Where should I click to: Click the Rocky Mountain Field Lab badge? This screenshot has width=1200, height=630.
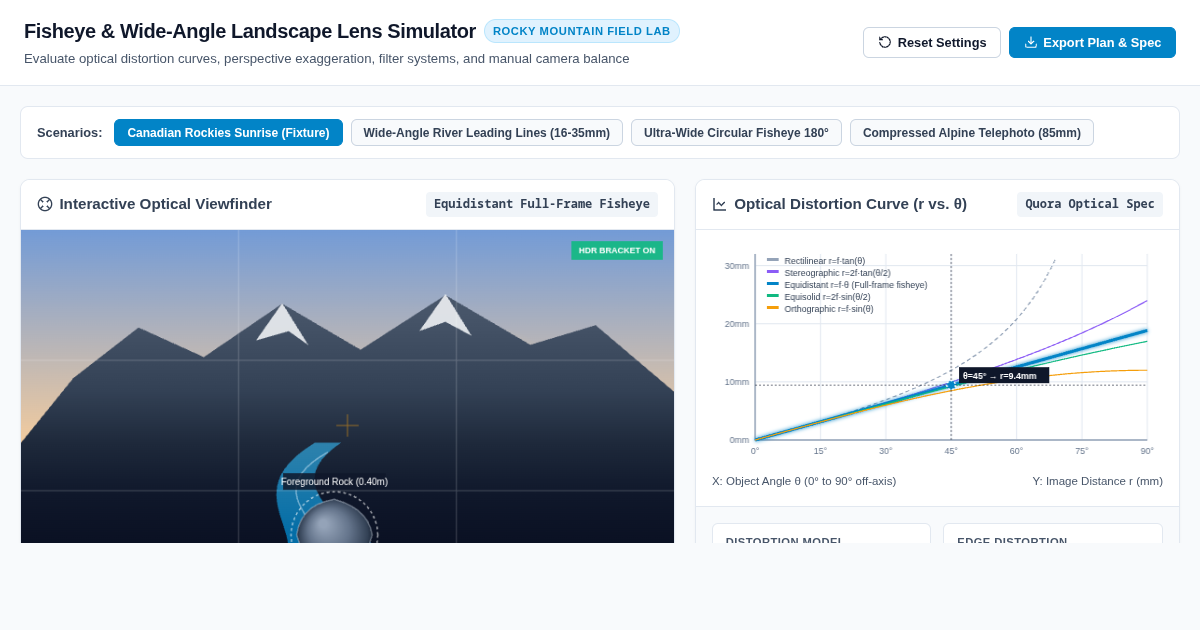[582, 31]
